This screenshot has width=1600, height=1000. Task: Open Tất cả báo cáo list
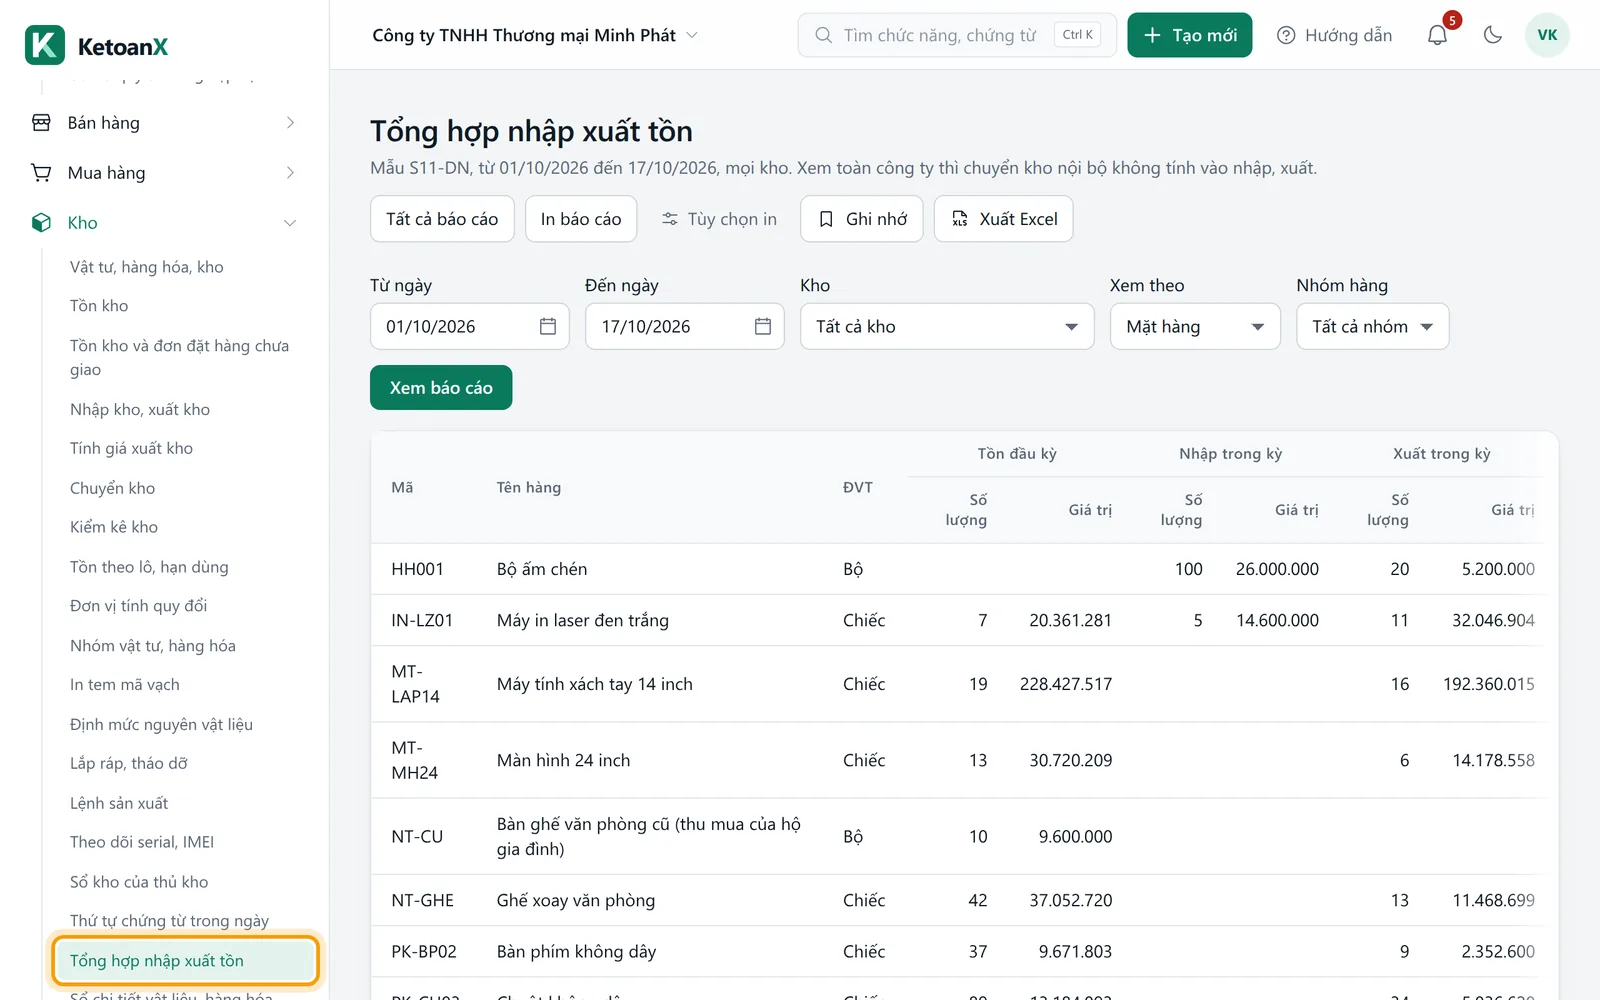[x=442, y=219]
